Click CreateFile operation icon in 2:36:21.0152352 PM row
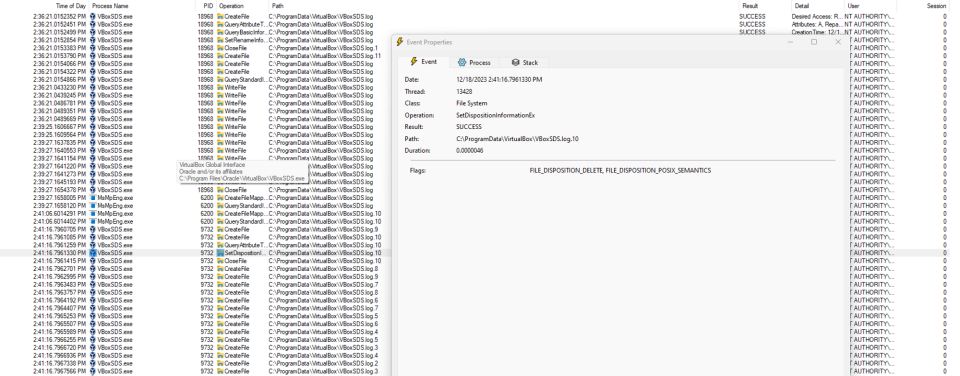Image resolution: width=960 pixels, height=376 pixels. point(220,17)
